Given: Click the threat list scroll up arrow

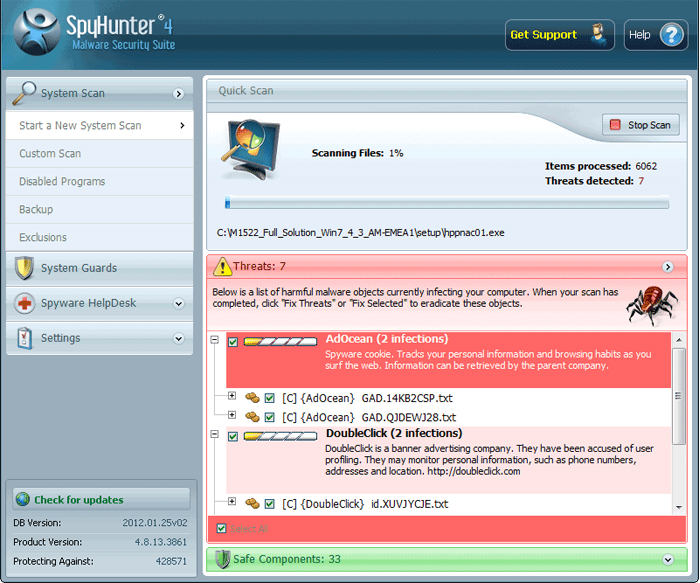Looking at the screenshot, I should [679, 340].
